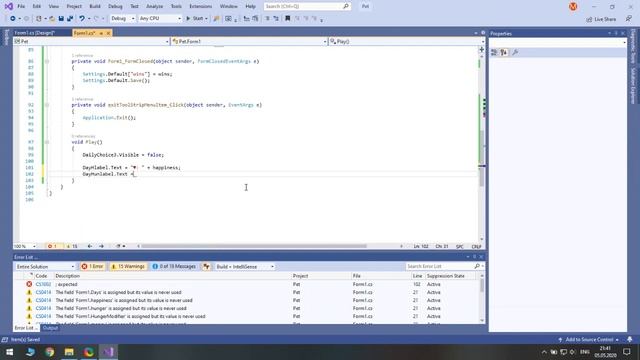Screen dimensions: 640x360
Task: Click the editor horizontal scrollbar
Action: point(253,246)
